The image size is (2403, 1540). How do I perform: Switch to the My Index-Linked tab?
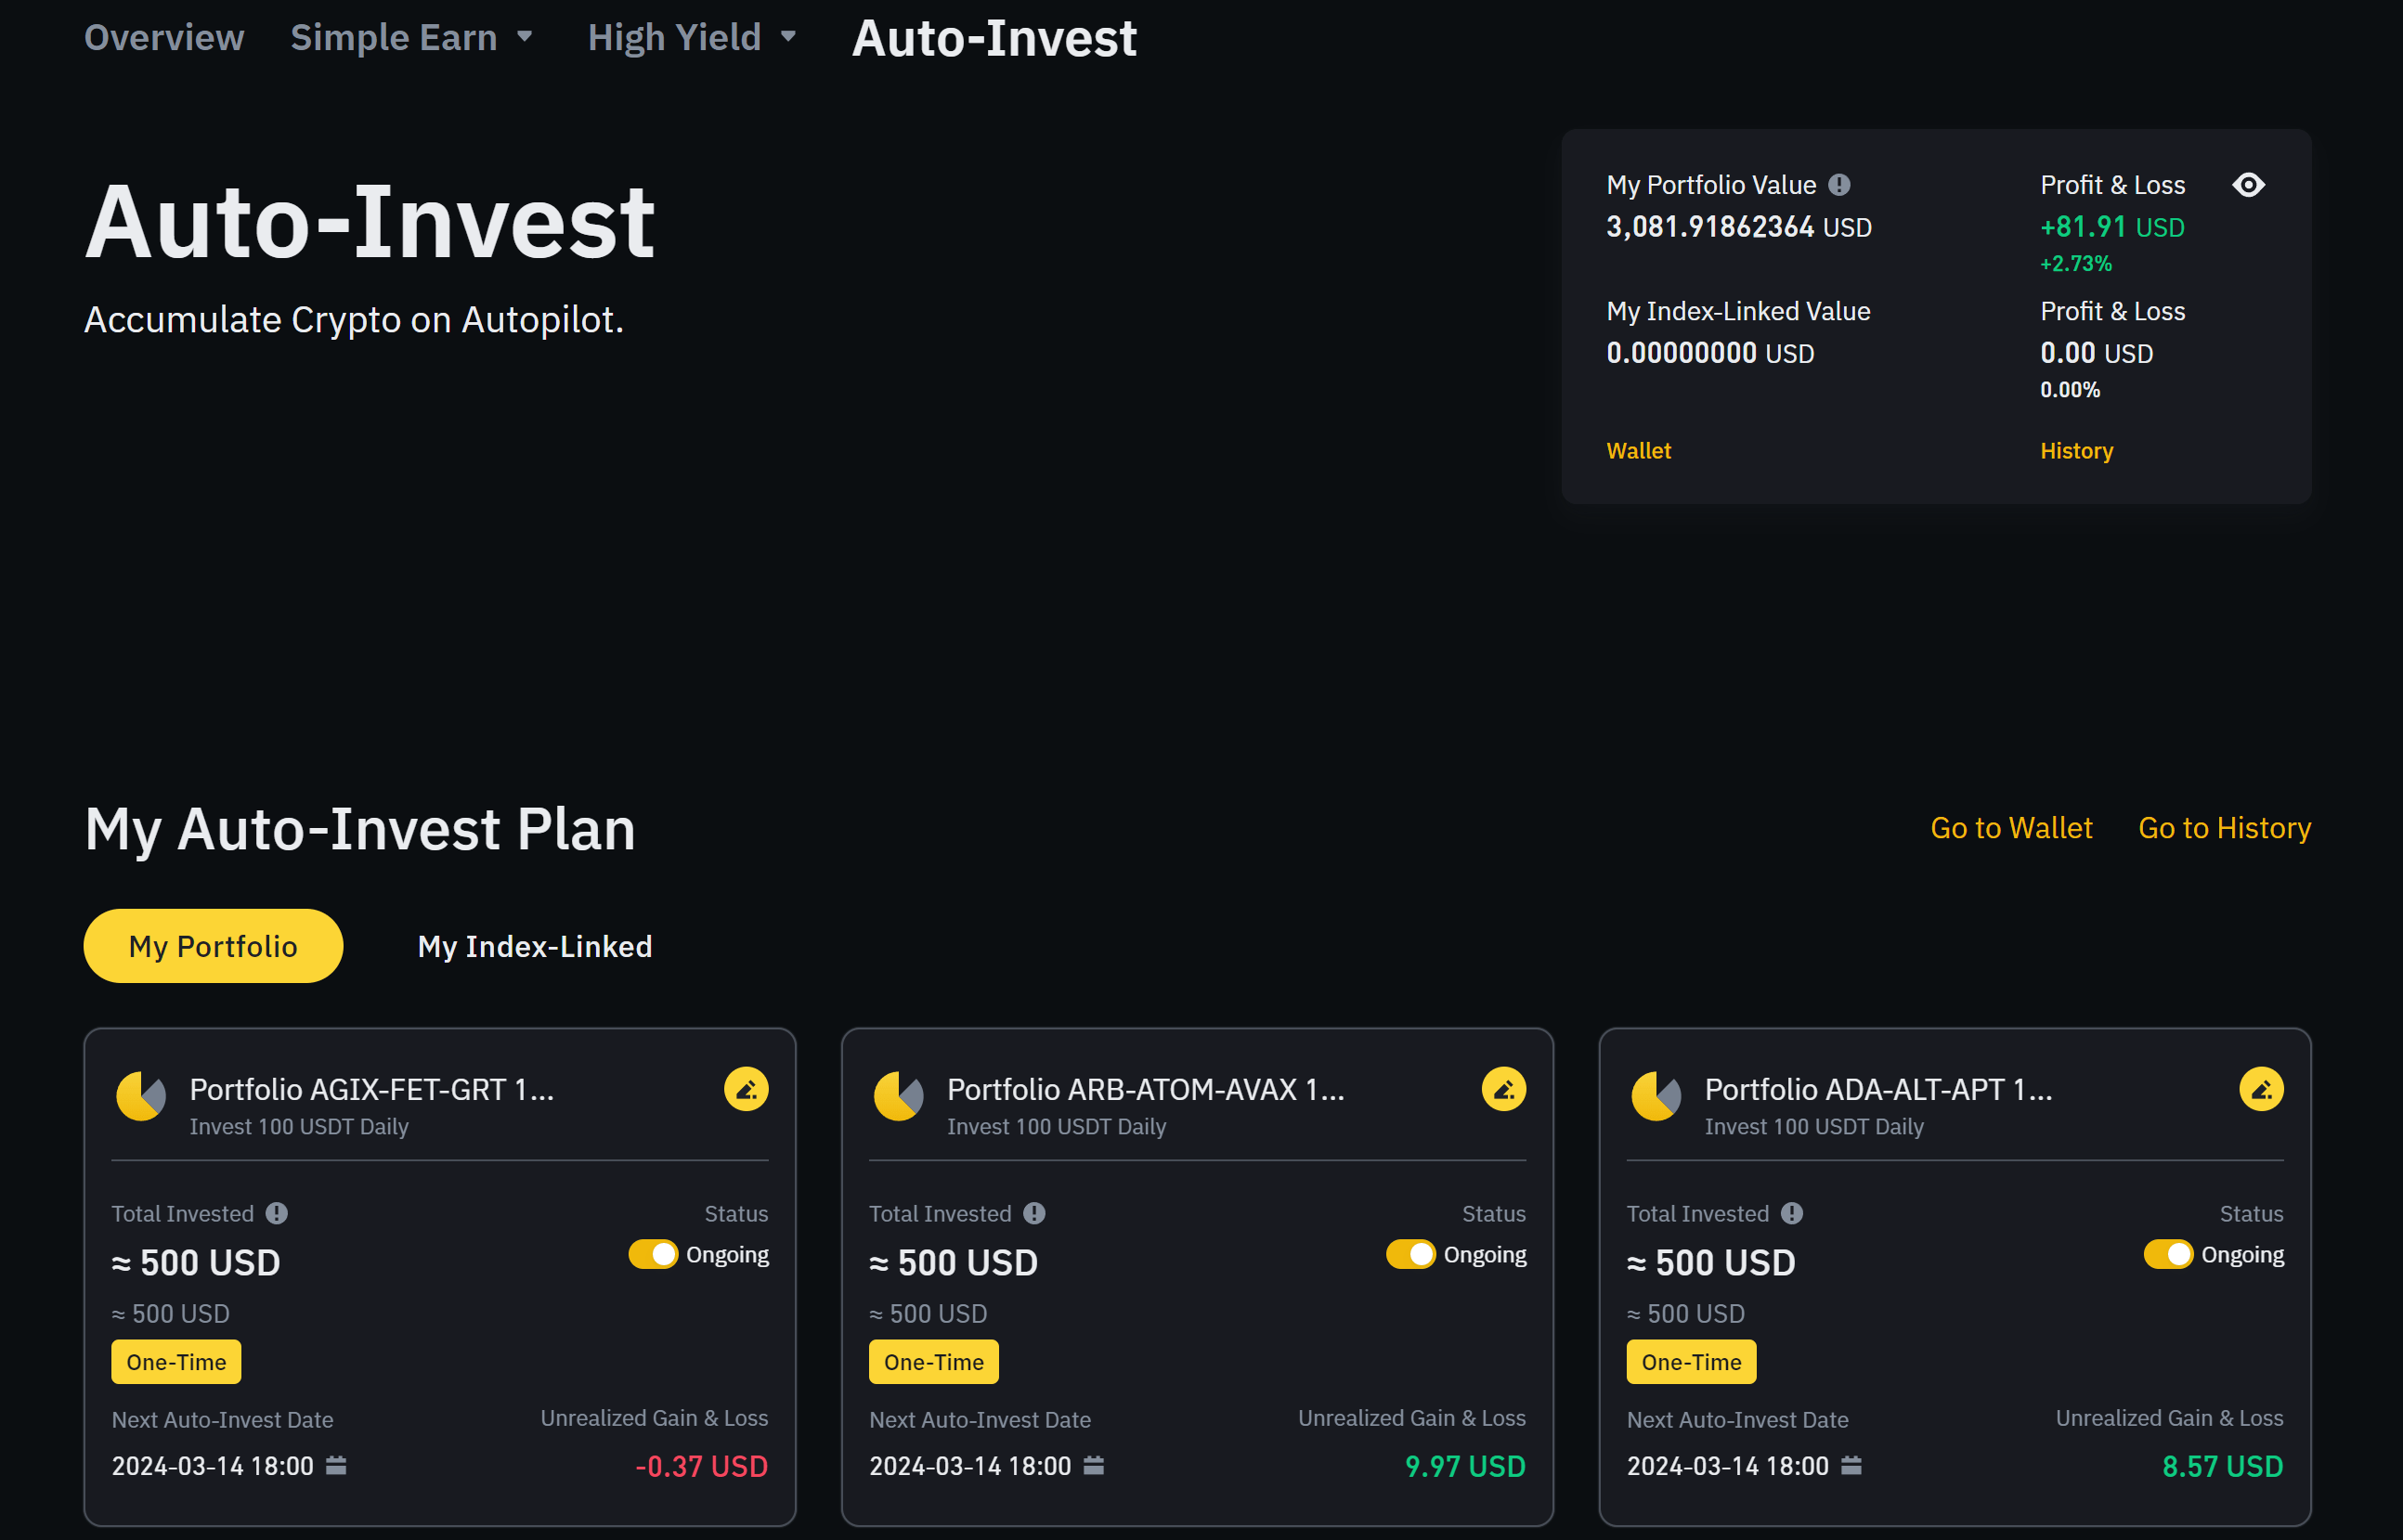coord(535,946)
